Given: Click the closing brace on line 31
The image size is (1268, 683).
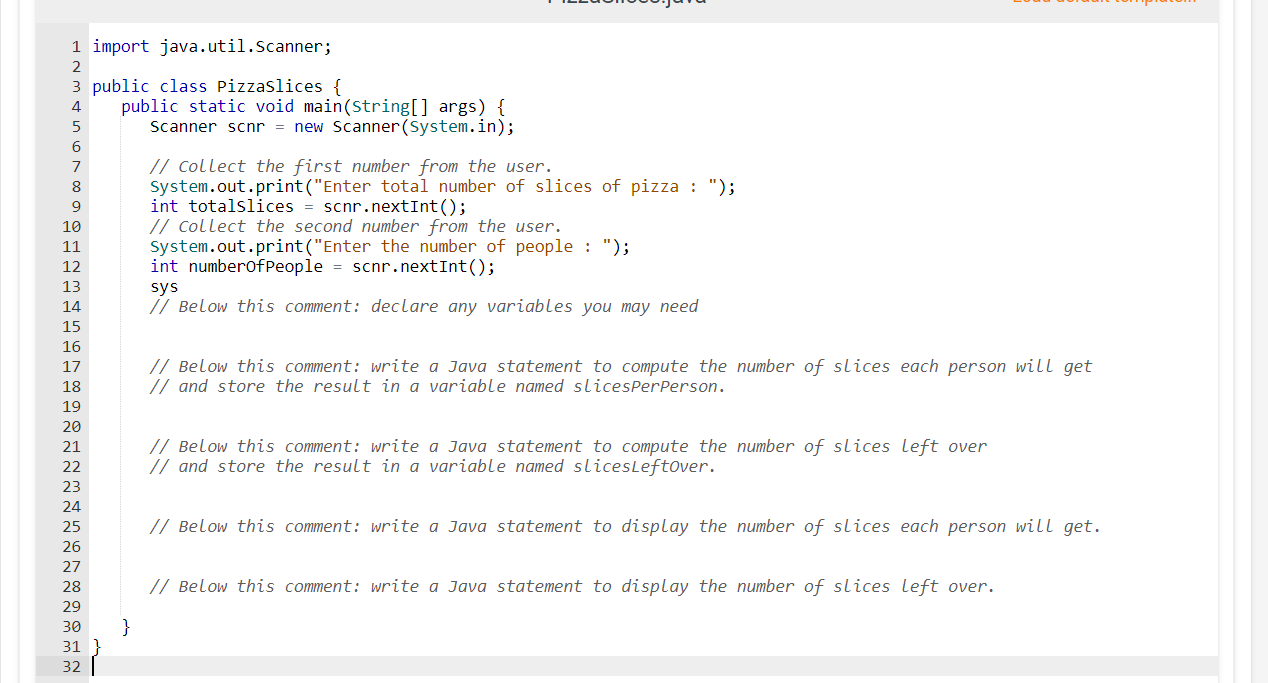Looking at the screenshot, I should 96,646.
